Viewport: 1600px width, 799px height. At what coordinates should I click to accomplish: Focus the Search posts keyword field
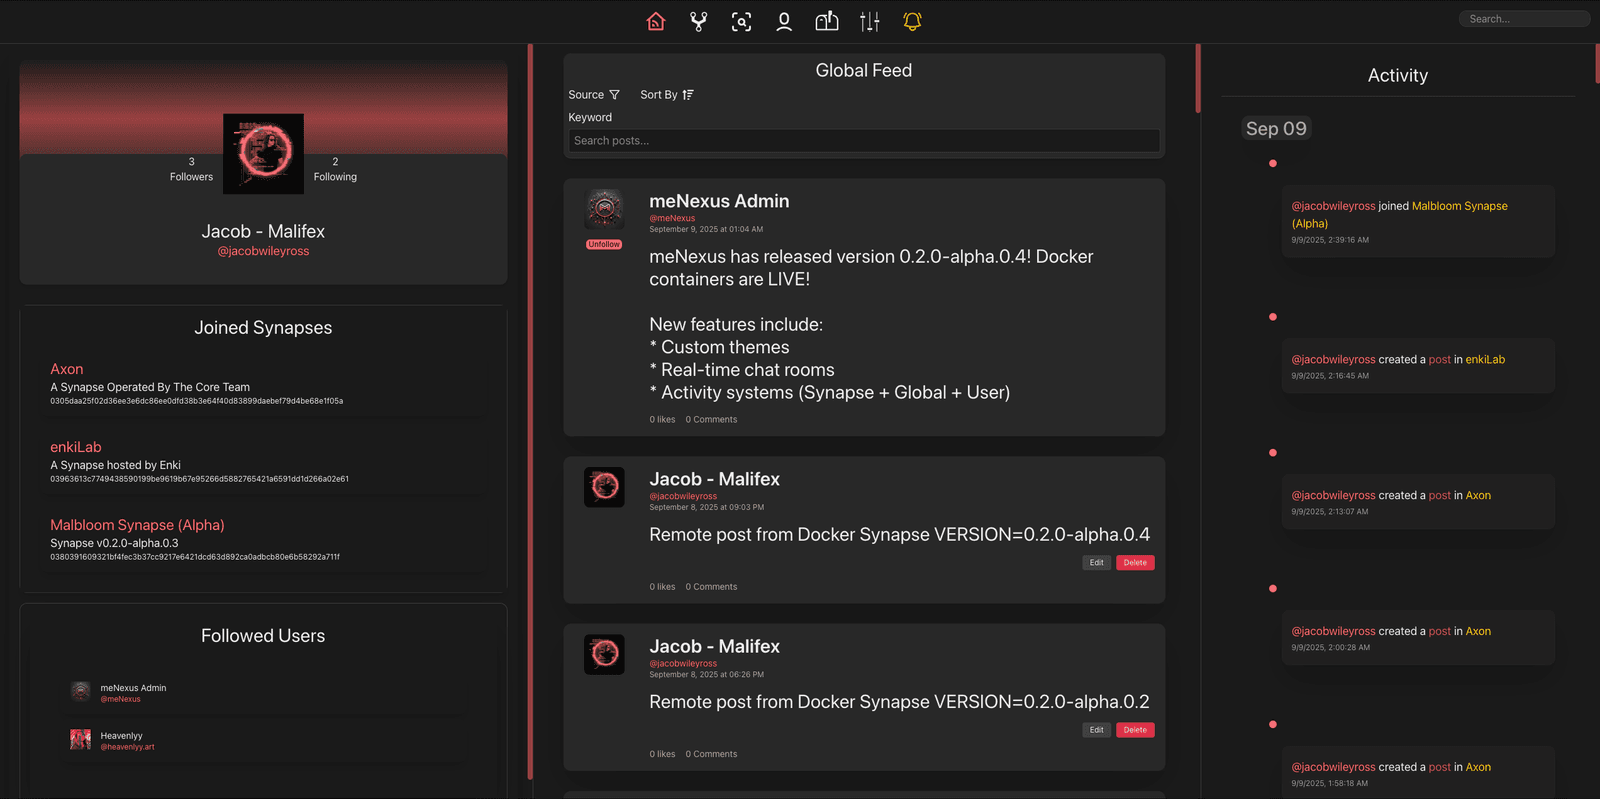tap(864, 141)
